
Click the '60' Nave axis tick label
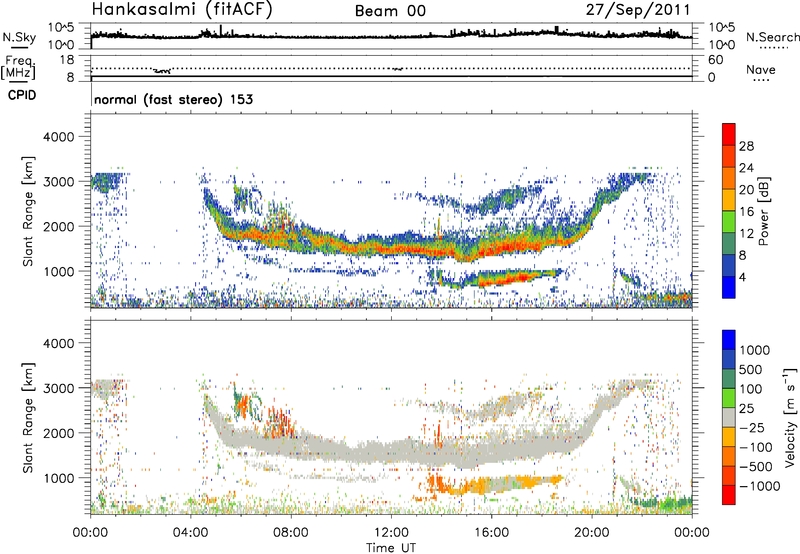(x=715, y=60)
